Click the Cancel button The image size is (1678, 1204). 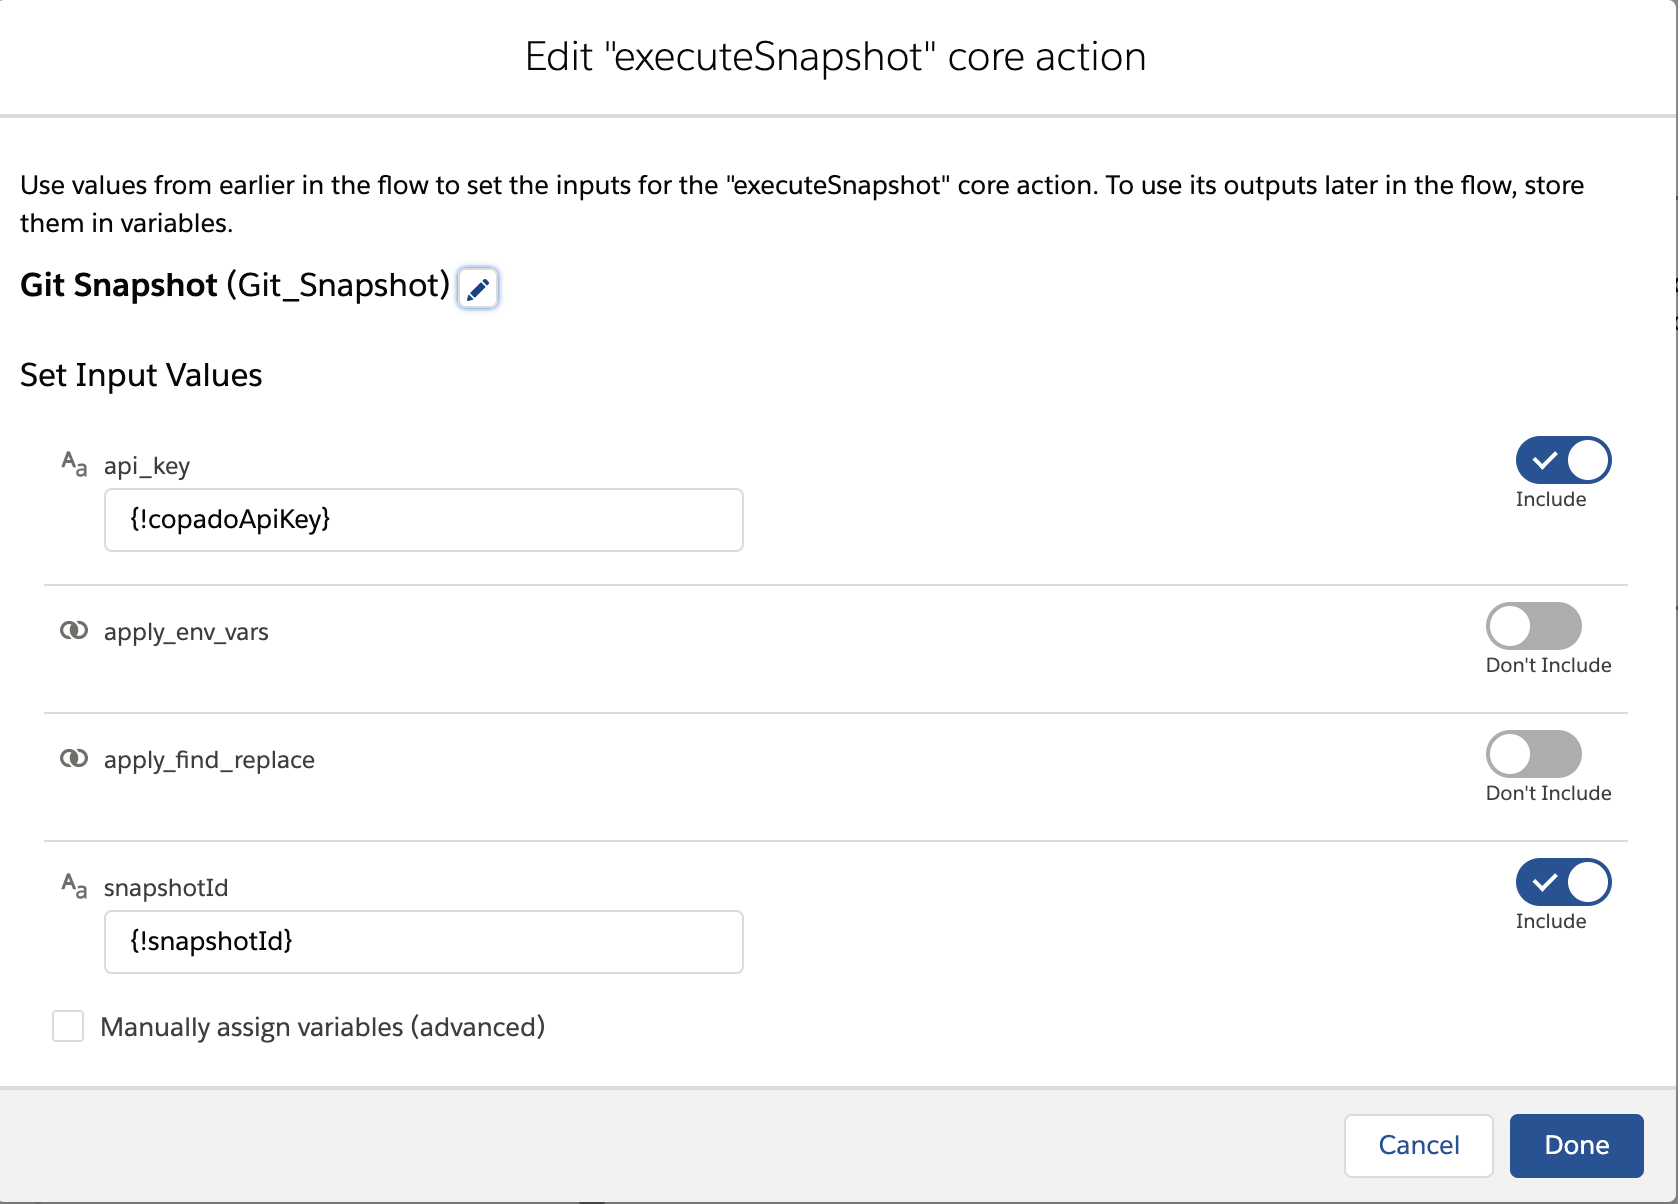[x=1419, y=1146]
